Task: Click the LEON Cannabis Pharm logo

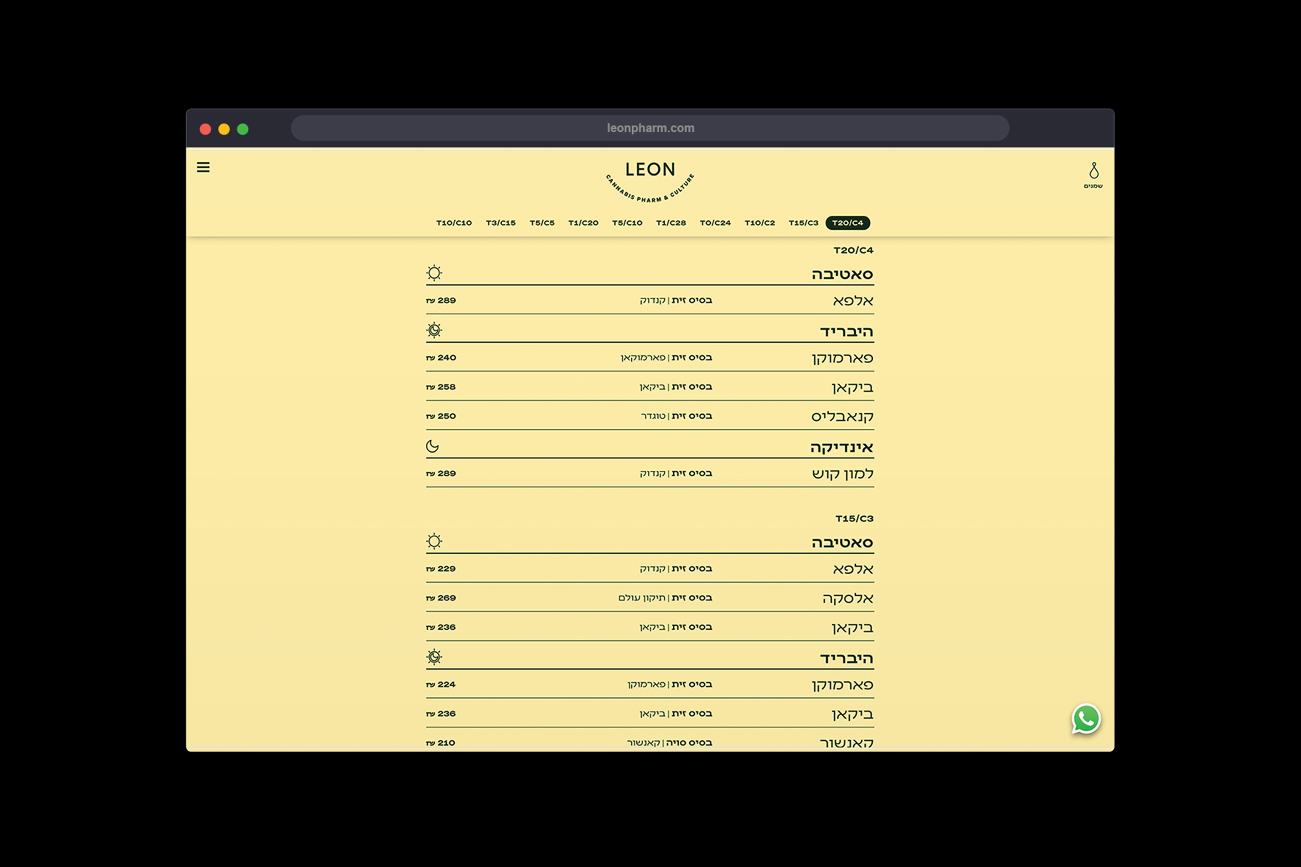Action: click(x=650, y=181)
